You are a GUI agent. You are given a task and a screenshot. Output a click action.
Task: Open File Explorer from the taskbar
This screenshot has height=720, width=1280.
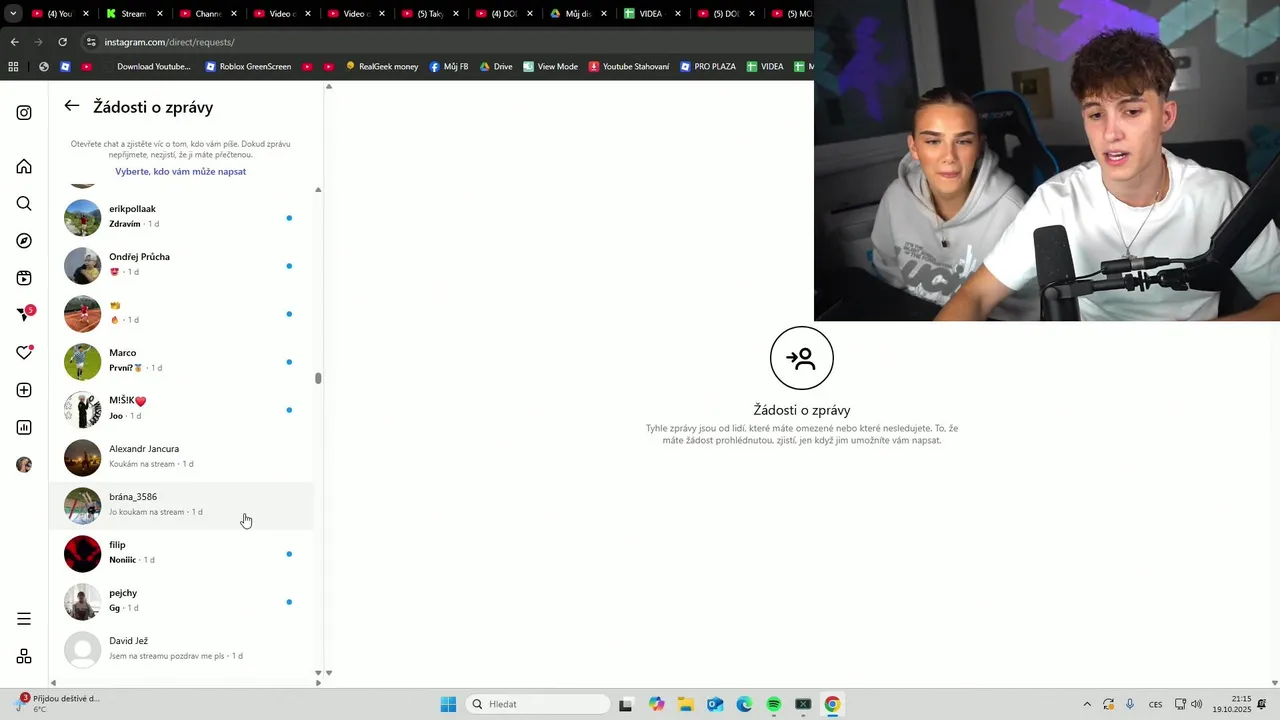tap(686, 704)
